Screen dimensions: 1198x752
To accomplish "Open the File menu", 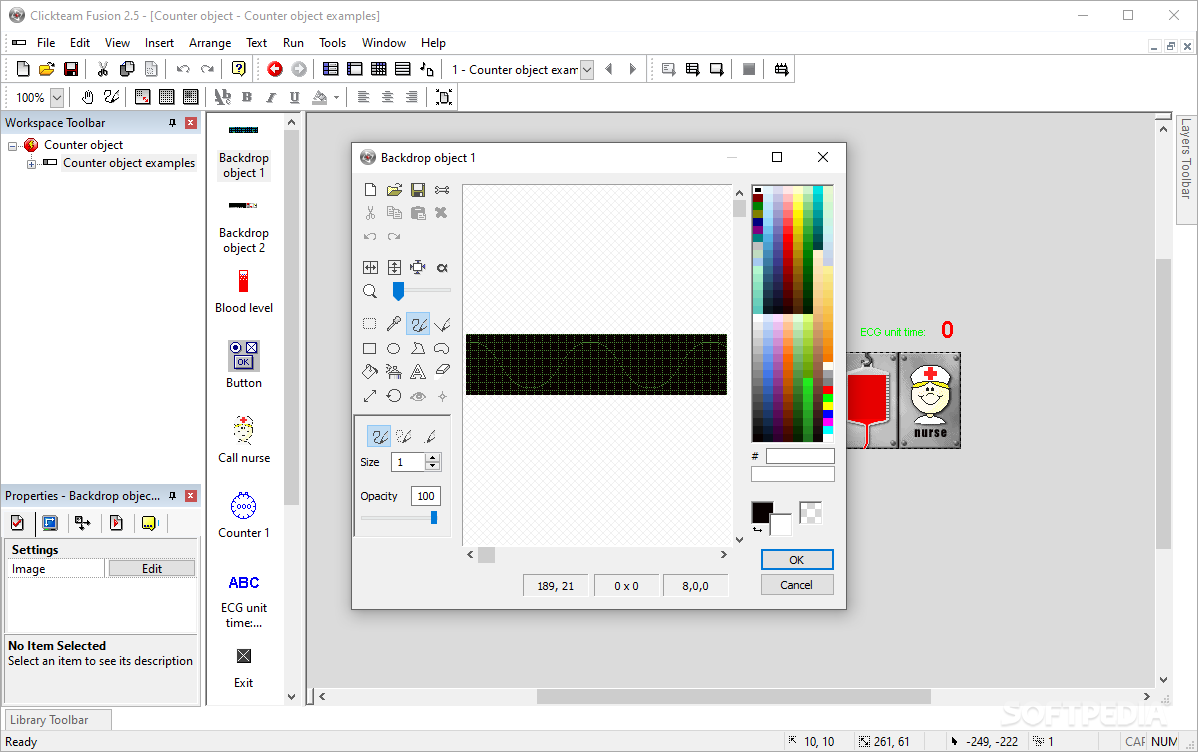I will click(46, 43).
